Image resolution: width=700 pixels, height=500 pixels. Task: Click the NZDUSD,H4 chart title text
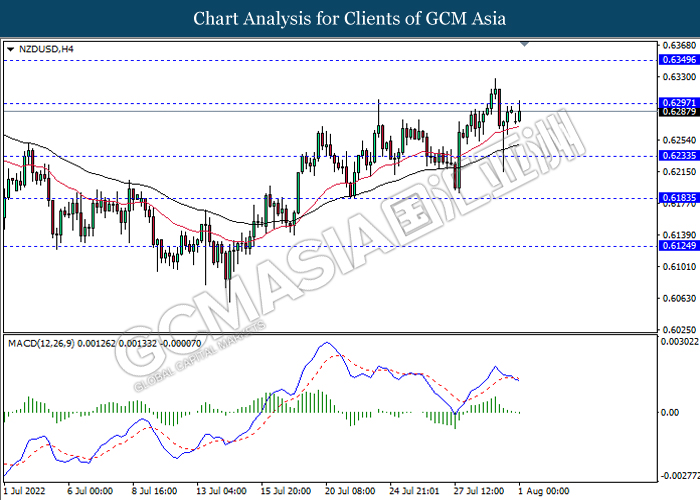pyautogui.click(x=46, y=49)
